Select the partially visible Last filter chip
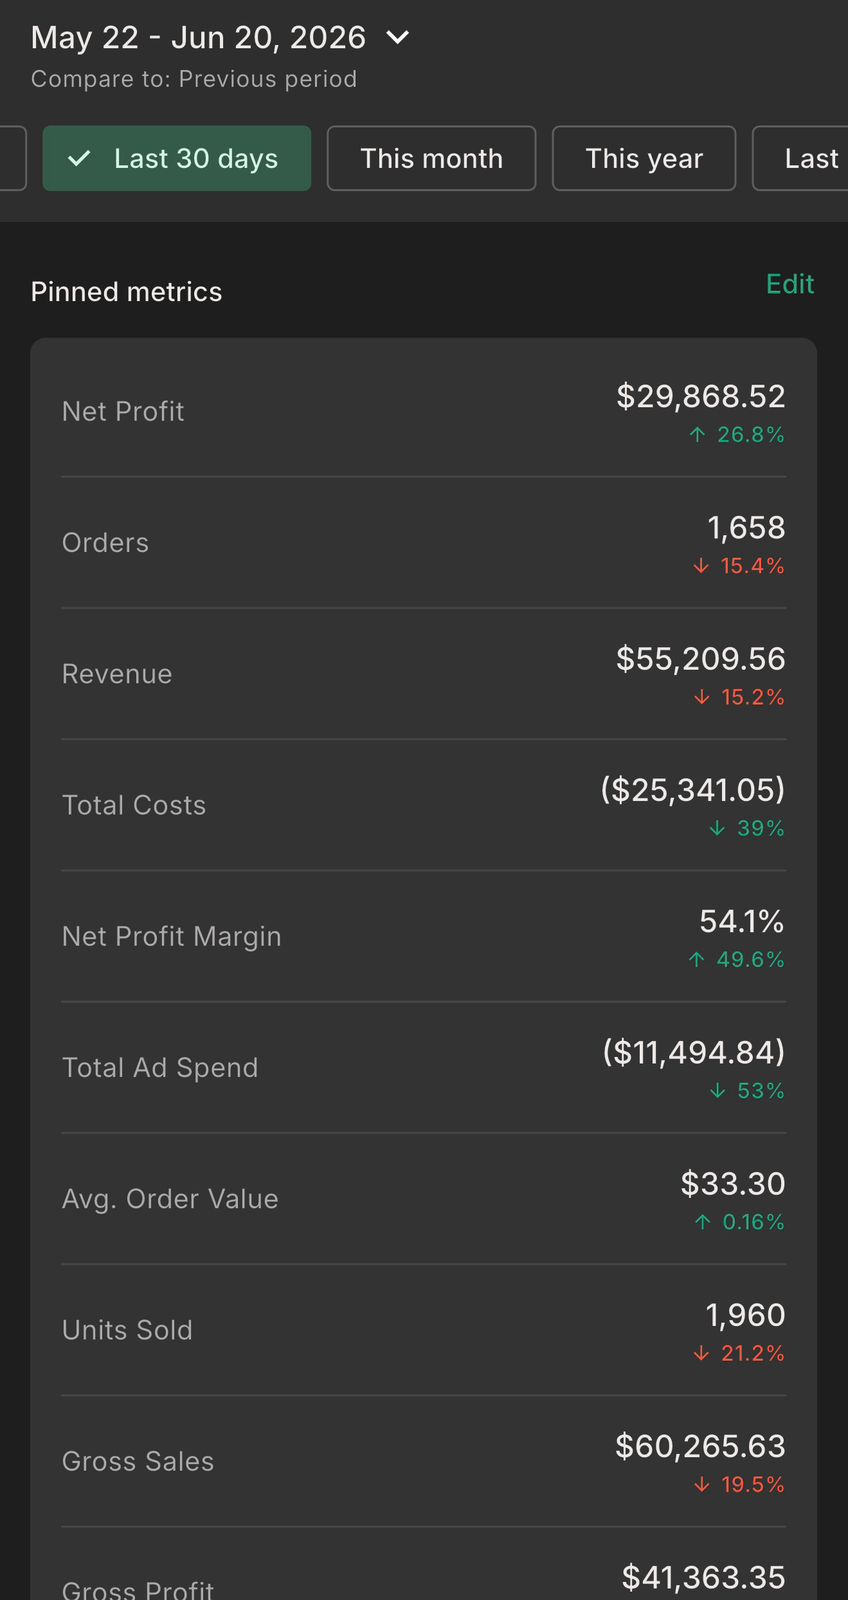 [x=801, y=158]
